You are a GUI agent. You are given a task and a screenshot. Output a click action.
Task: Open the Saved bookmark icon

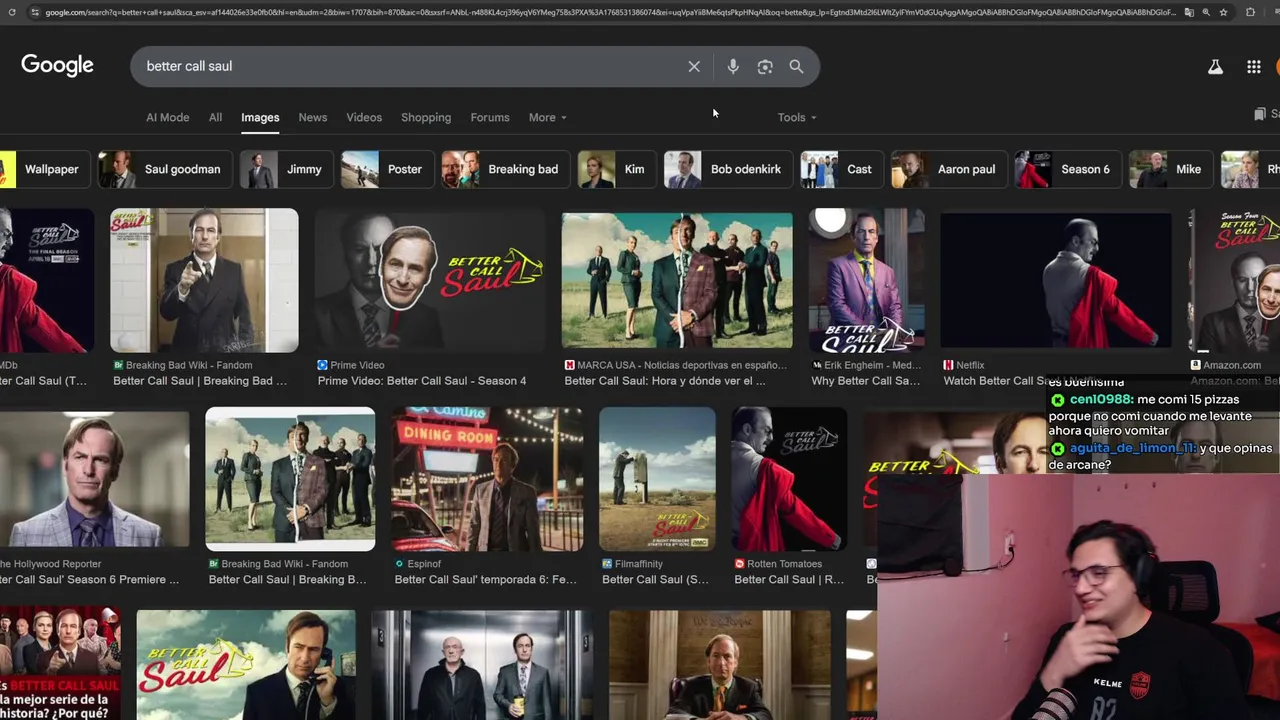tap(1260, 114)
